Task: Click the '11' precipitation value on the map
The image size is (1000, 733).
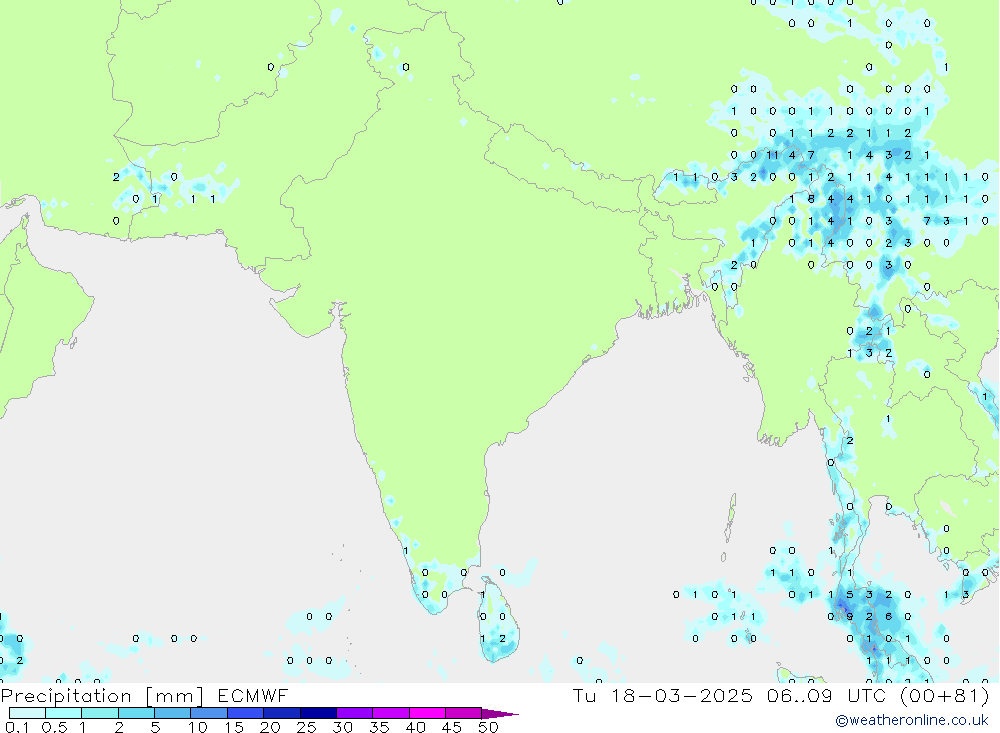Action: [x=772, y=155]
